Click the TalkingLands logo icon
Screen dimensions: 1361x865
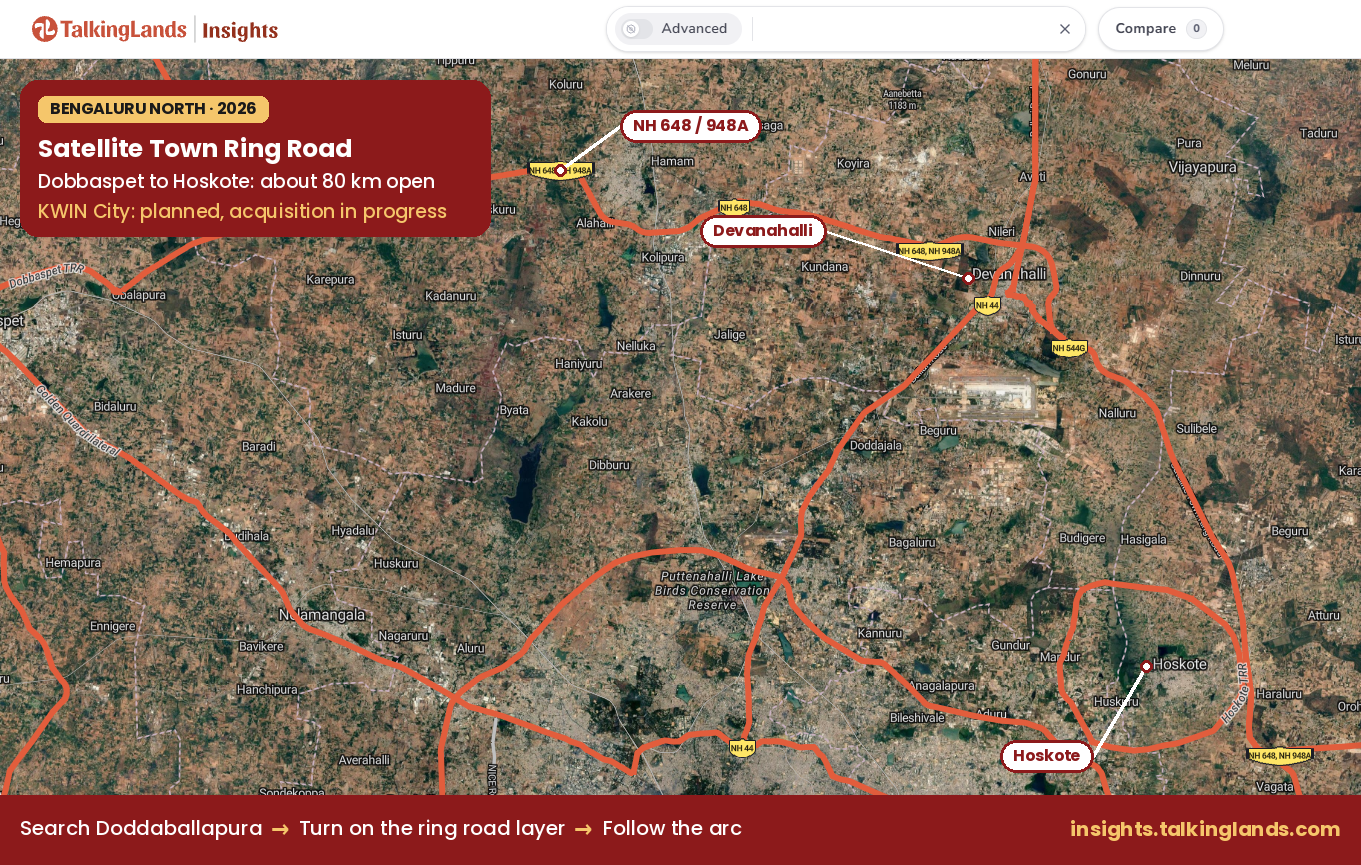pos(44,29)
